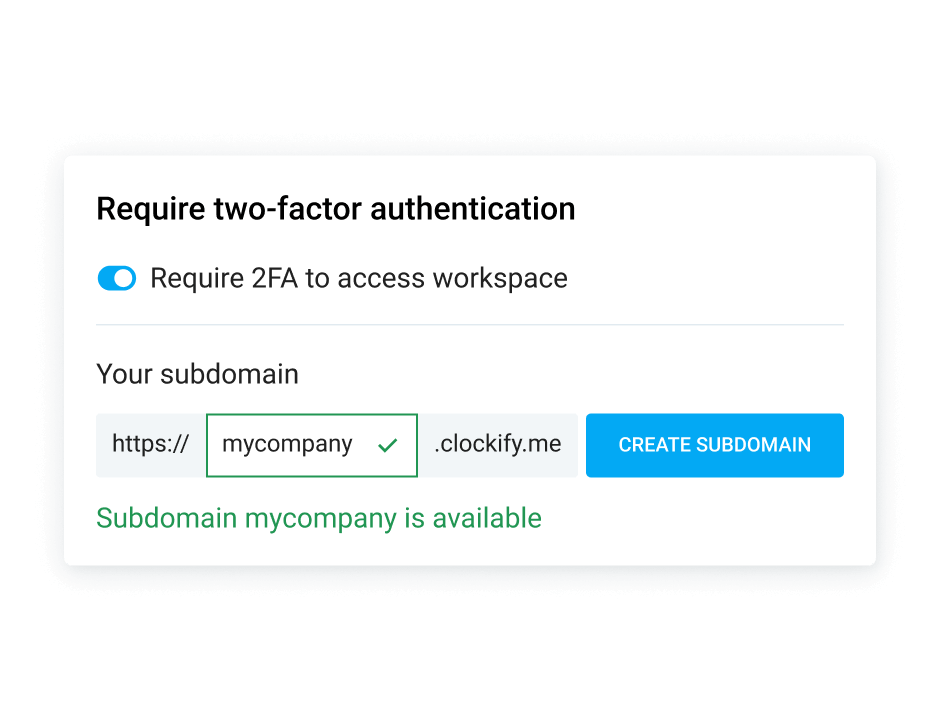Click the "Require 2FA to access workspace" label
This screenshot has width=940, height=721.
pos(358,278)
